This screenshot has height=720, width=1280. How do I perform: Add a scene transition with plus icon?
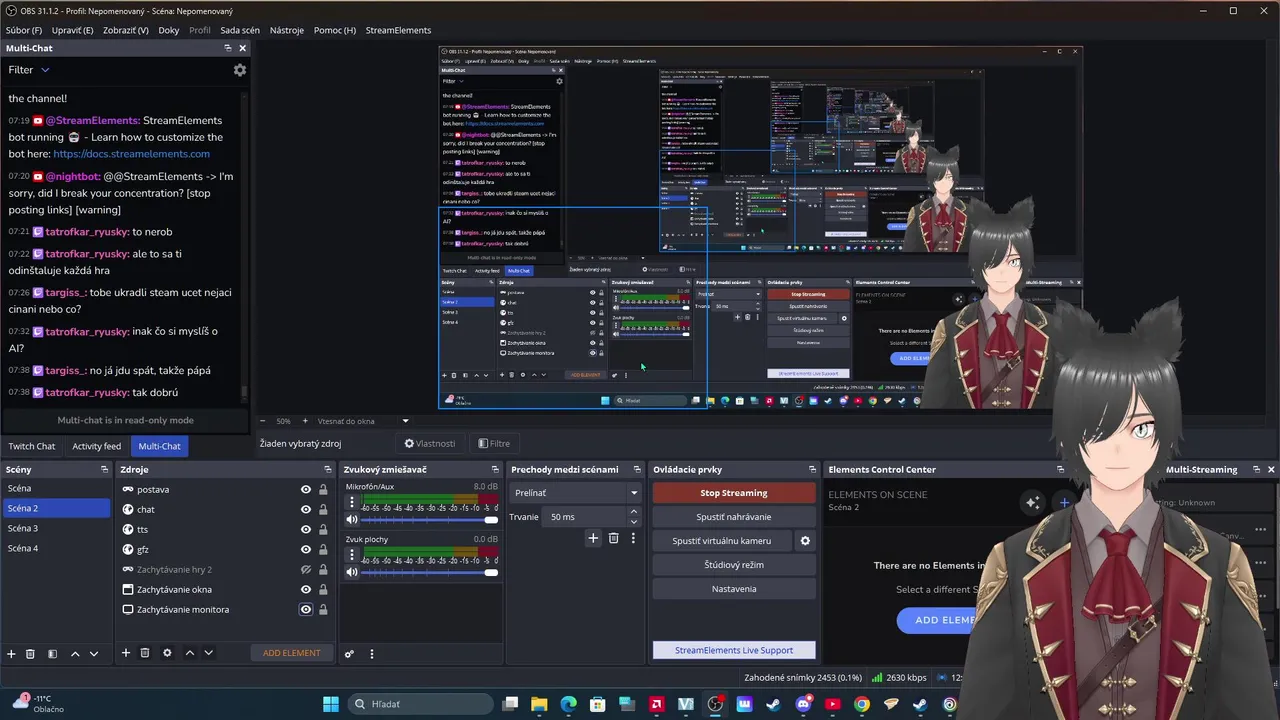(x=593, y=538)
